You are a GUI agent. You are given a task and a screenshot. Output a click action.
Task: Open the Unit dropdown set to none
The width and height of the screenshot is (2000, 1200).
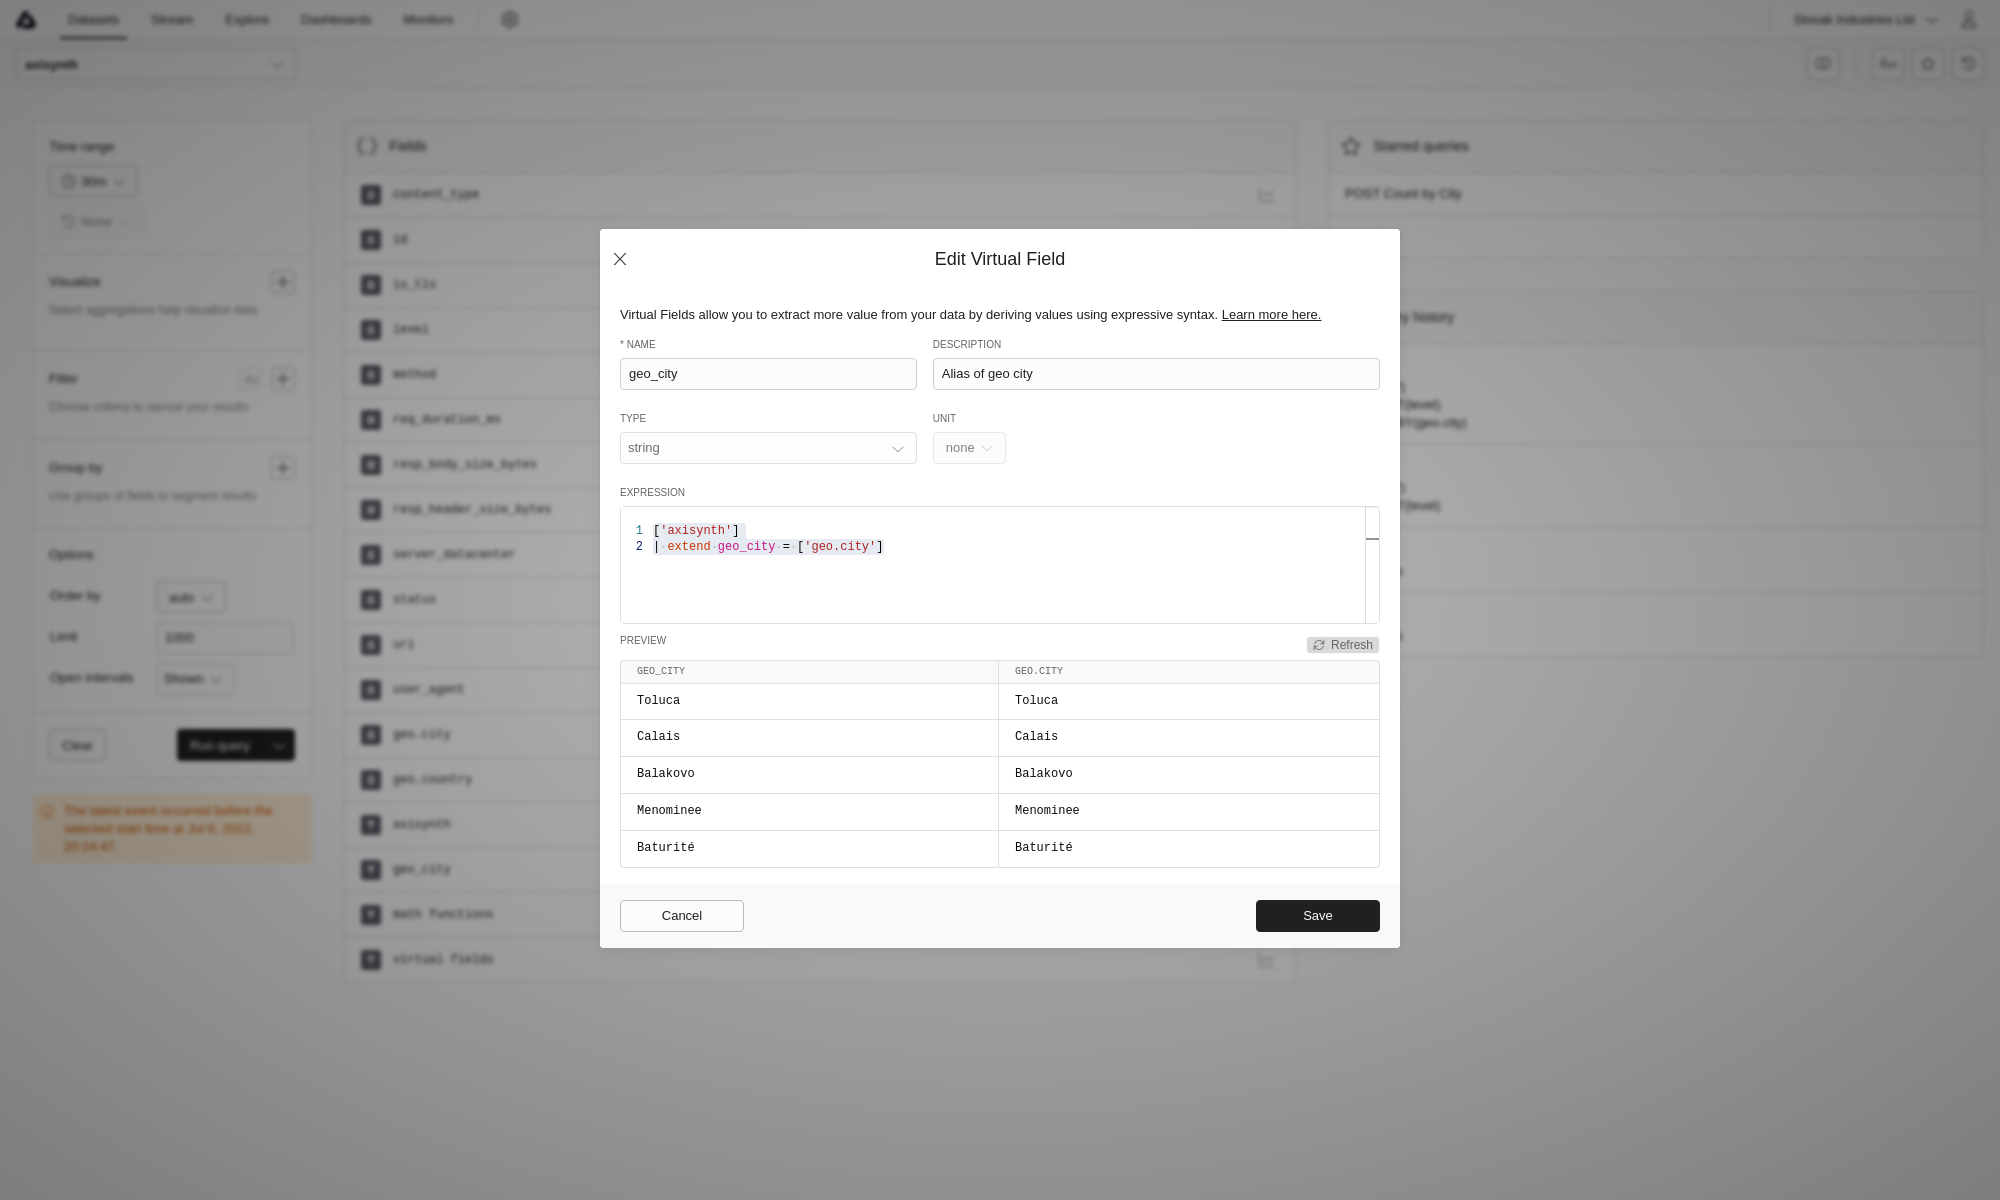[x=968, y=448]
